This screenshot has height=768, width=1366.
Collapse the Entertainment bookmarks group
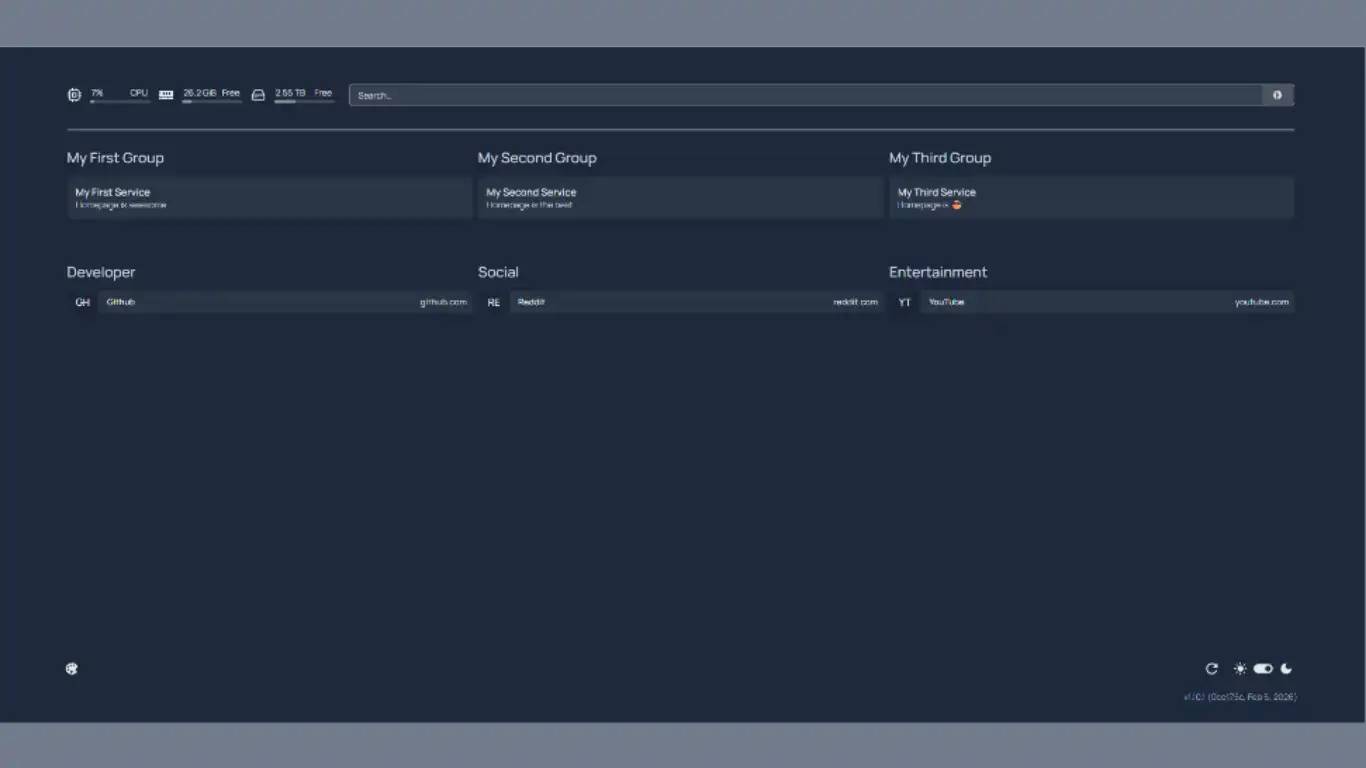[938, 272]
